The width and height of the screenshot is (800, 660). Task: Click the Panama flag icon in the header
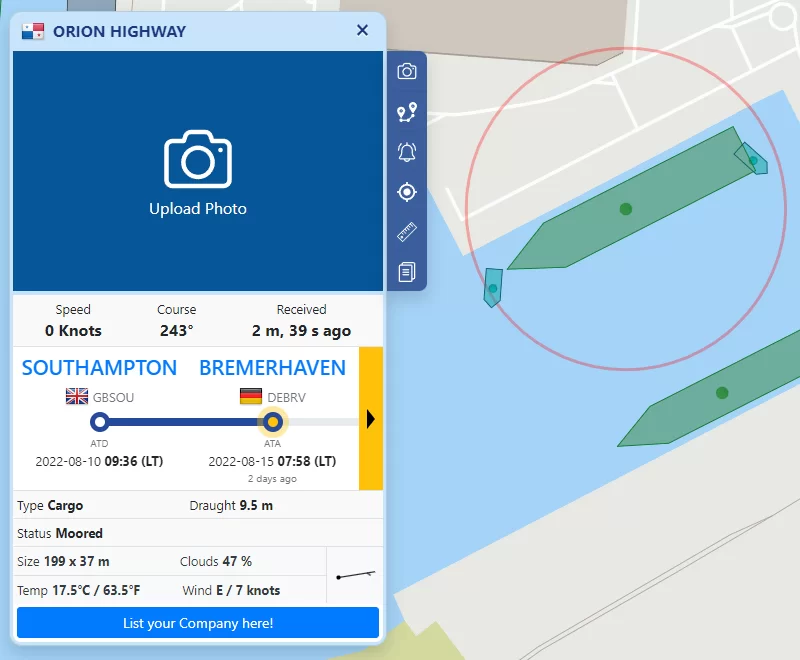[x=33, y=31]
